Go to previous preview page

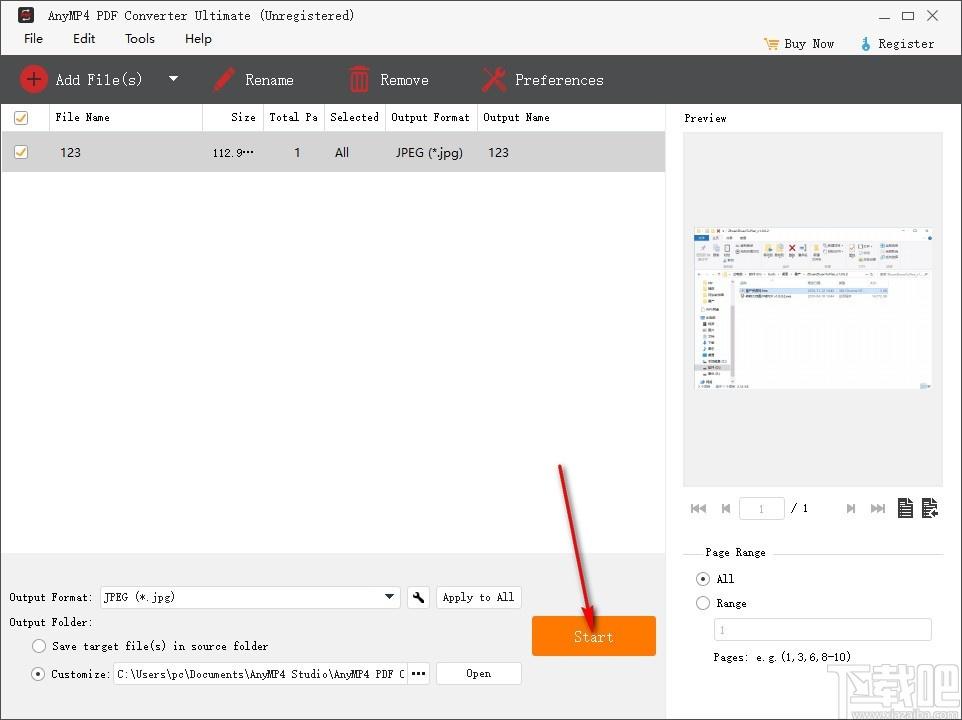coord(726,508)
